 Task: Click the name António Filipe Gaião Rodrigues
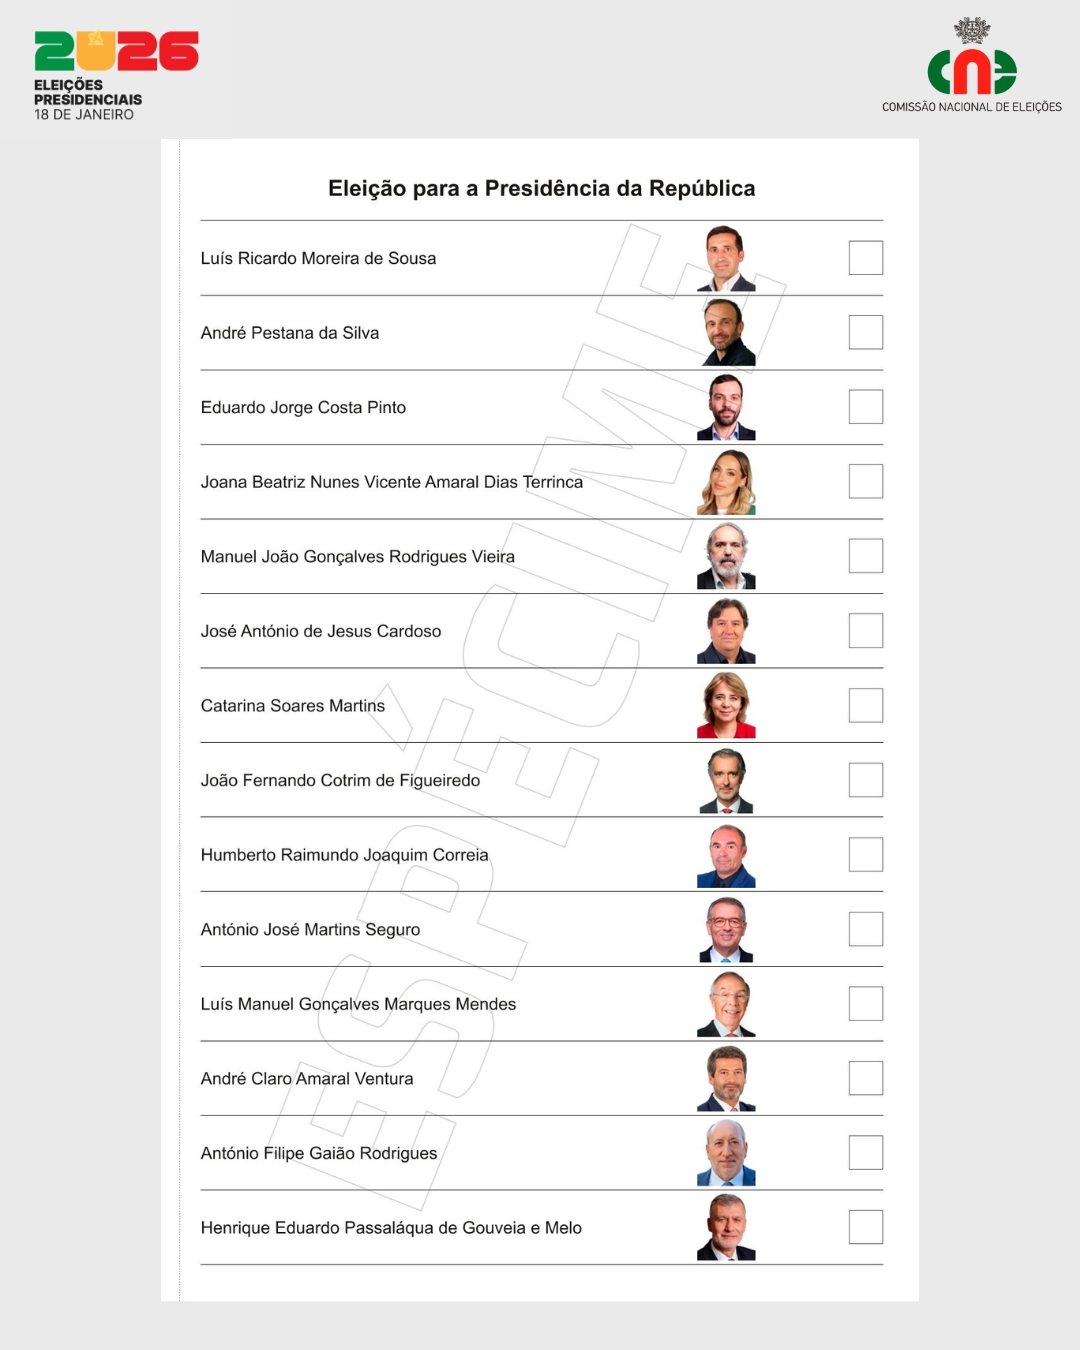[319, 1153]
